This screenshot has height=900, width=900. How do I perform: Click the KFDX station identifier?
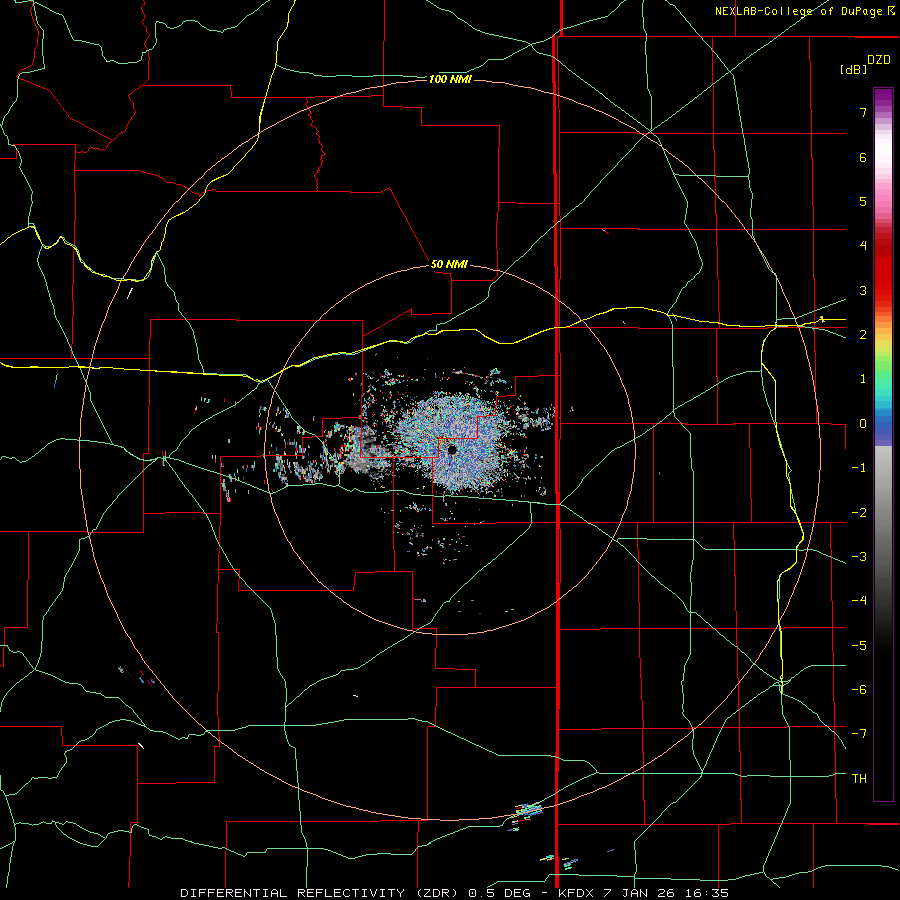point(577,893)
